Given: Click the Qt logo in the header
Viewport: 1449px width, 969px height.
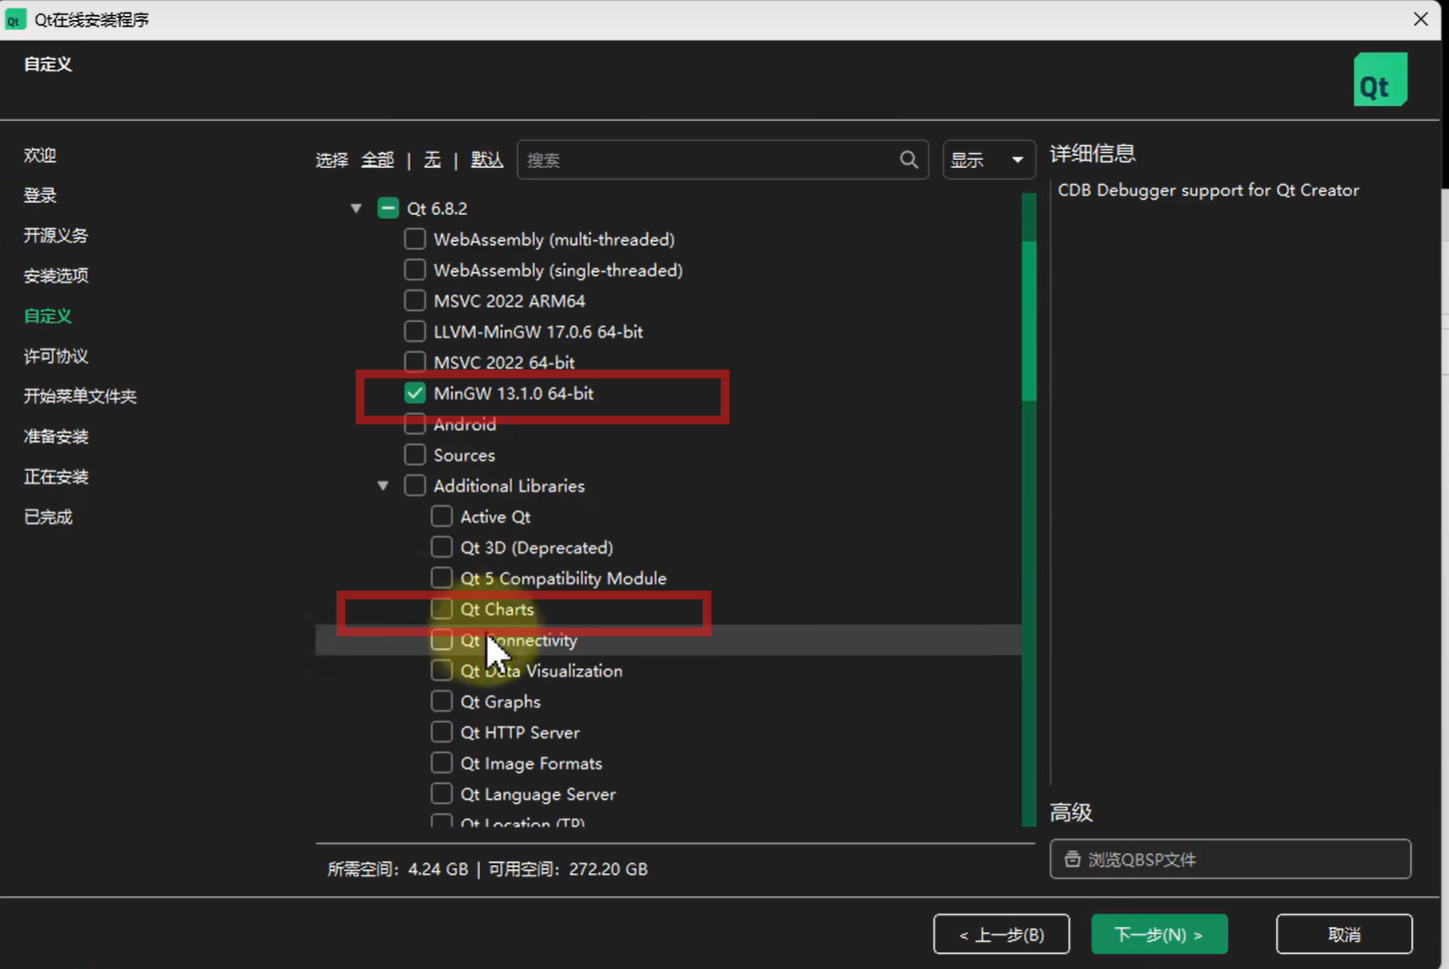Looking at the screenshot, I should point(1380,80).
